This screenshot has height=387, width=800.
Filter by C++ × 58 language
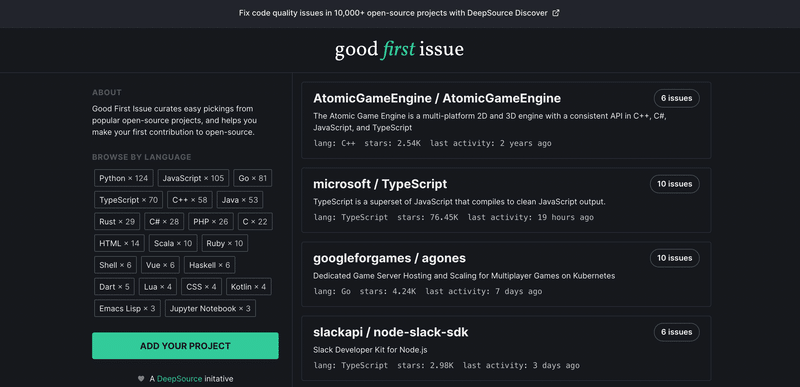click(x=190, y=200)
